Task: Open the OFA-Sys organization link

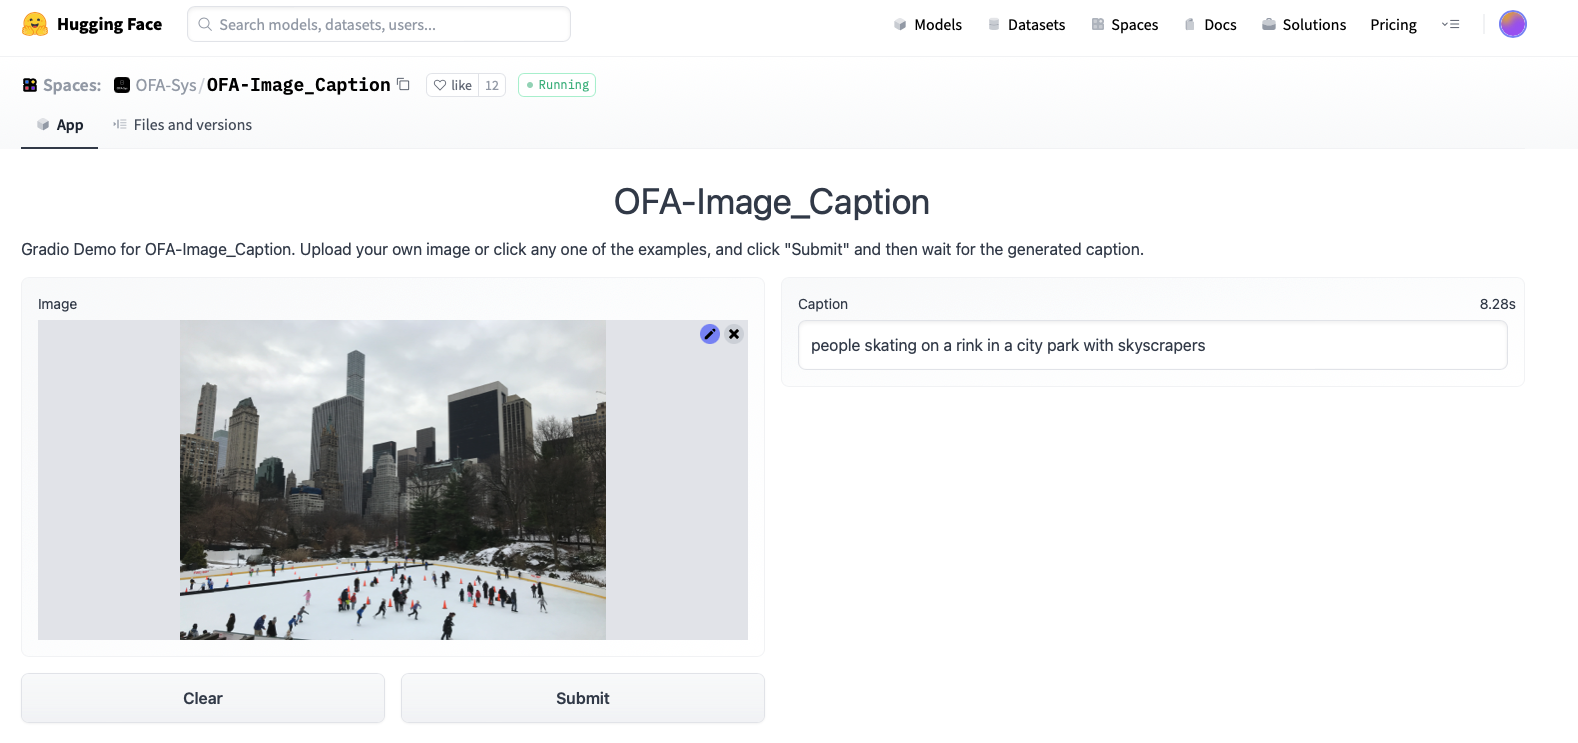Action: [166, 85]
